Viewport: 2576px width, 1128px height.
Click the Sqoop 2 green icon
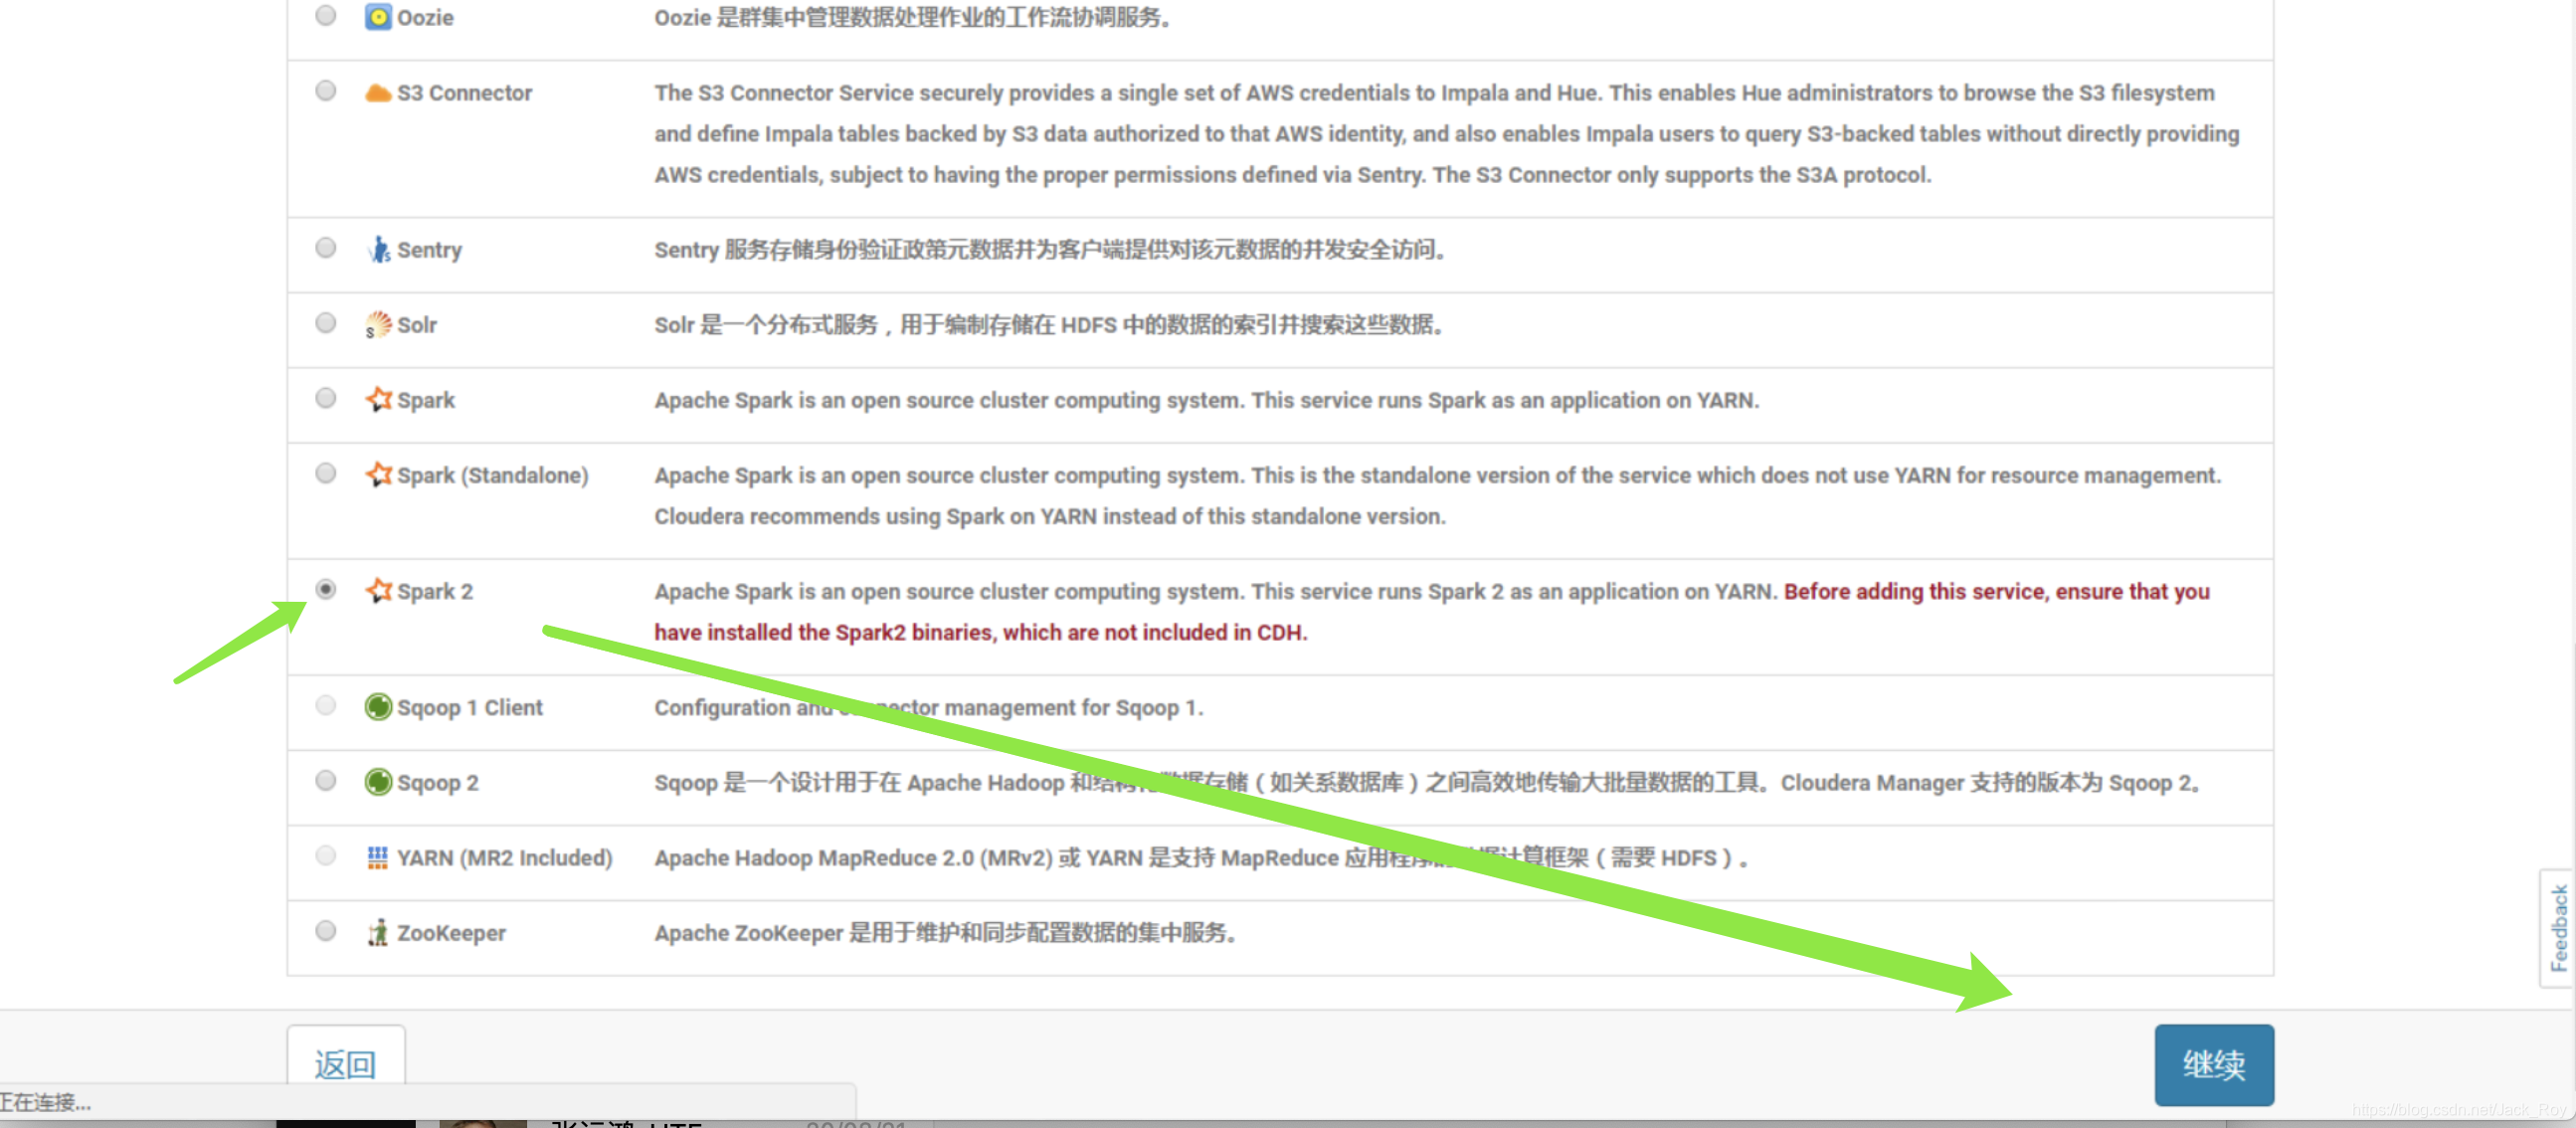tap(378, 782)
